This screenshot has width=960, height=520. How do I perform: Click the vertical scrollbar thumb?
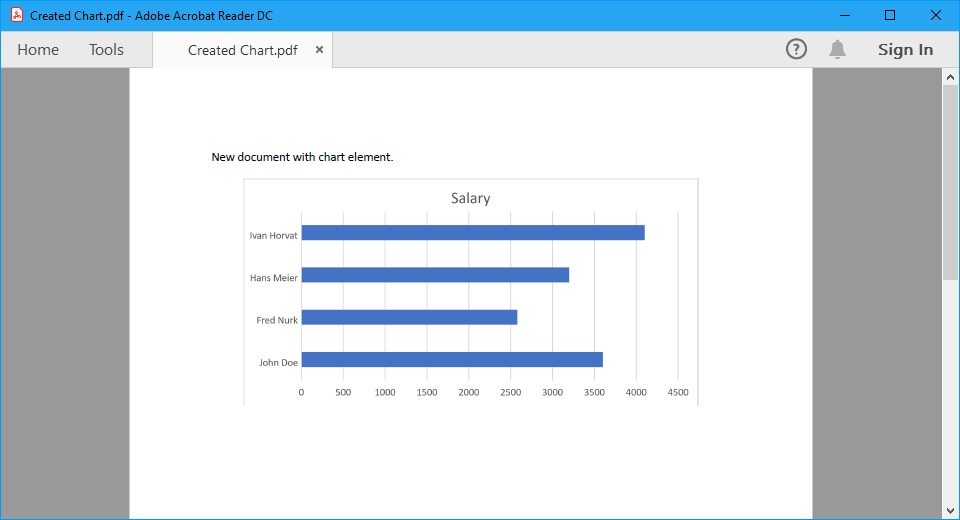point(950,180)
